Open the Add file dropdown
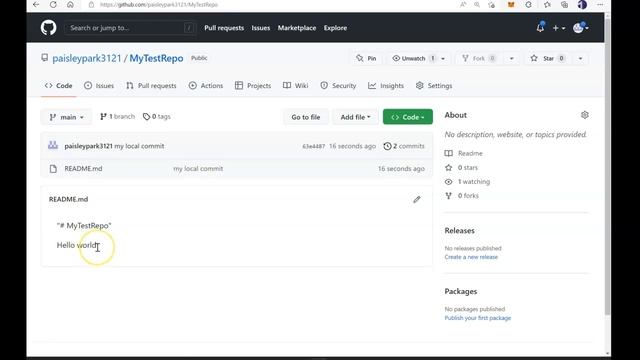This screenshot has width=640, height=360. [x=355, y=117]
